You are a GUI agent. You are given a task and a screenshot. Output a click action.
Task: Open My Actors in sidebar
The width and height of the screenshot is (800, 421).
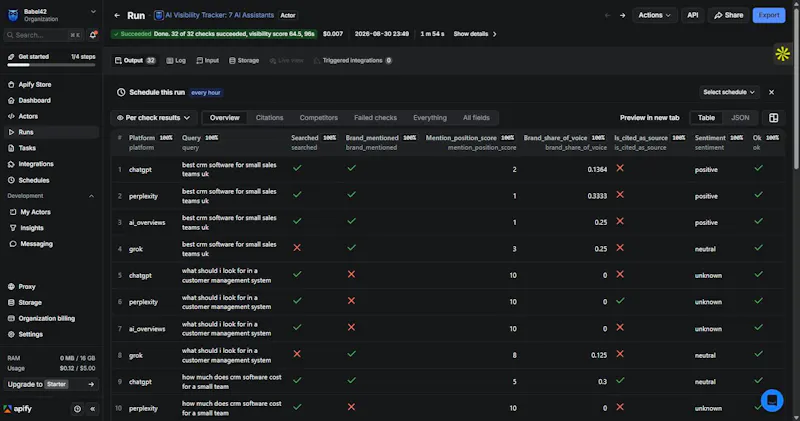coord(50,212)
